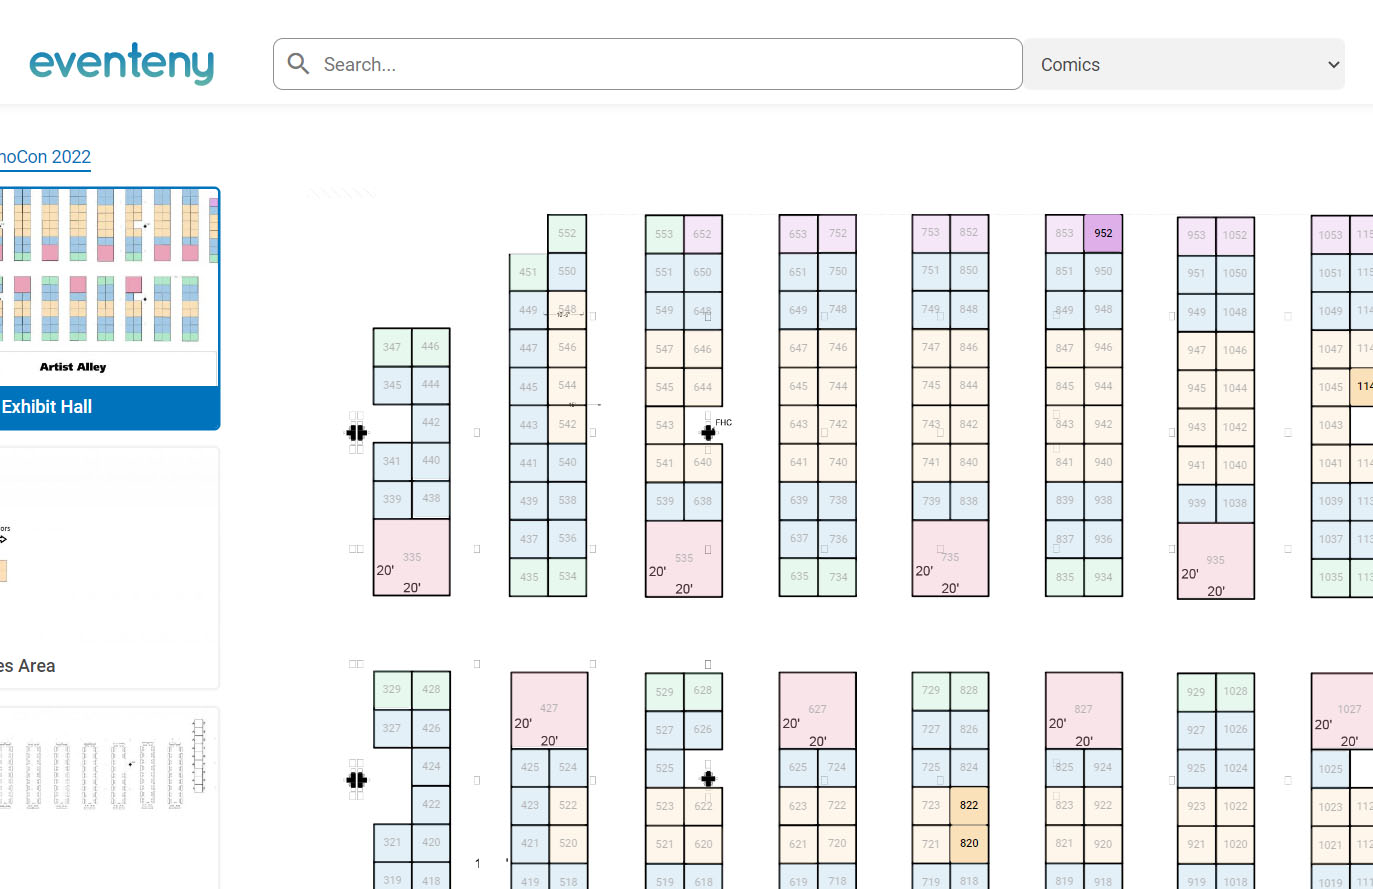Viewport: 1373px width, 889px height.
Task: Click the Artist Alley label
Action: [72, 367]
